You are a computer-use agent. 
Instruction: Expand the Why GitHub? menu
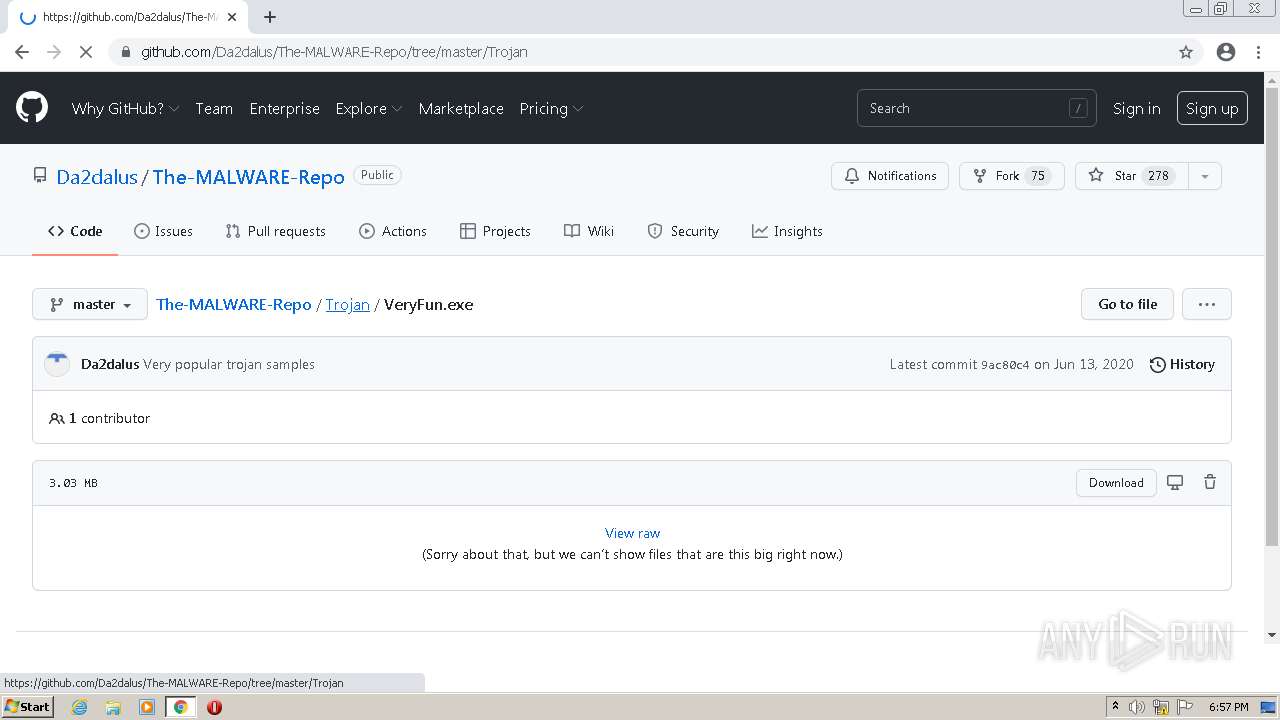pyautogui.click(x=125, y=108)
